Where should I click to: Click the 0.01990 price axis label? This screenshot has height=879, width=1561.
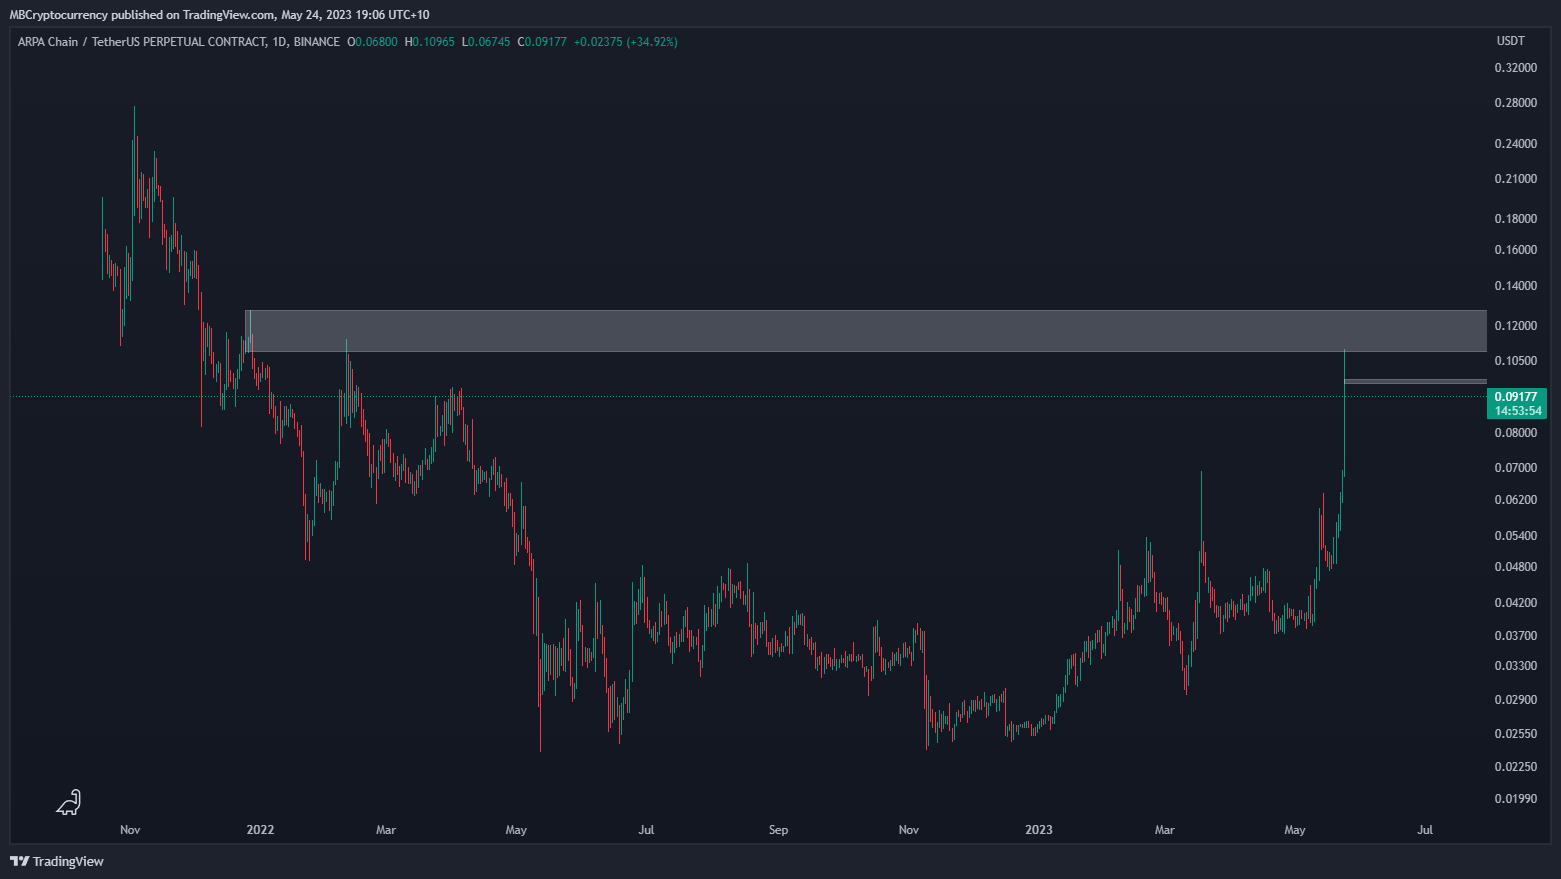pos(1516,799)
